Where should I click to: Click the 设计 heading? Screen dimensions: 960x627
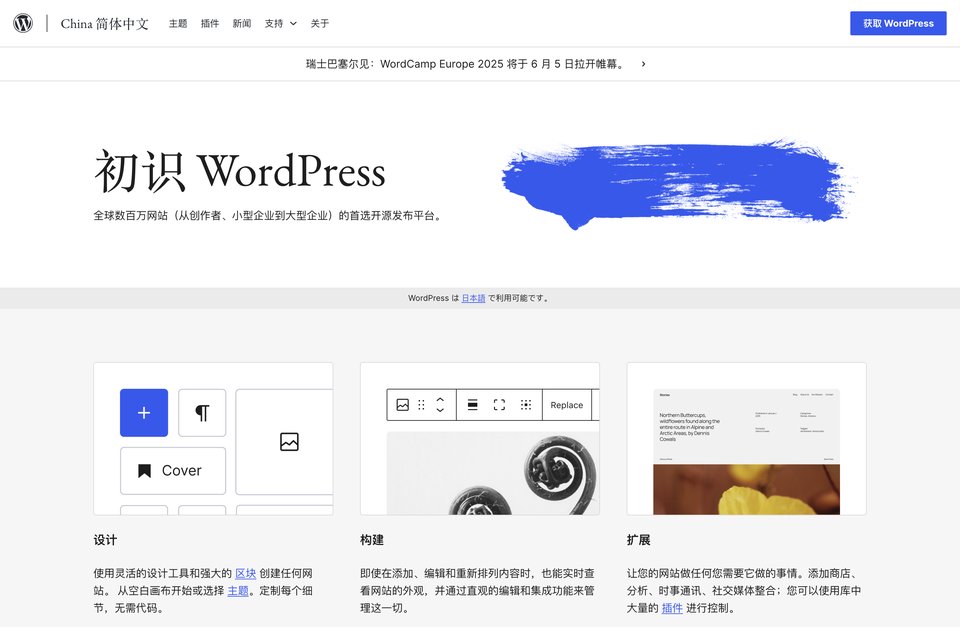pyautogui.click(x=105, y=539)
